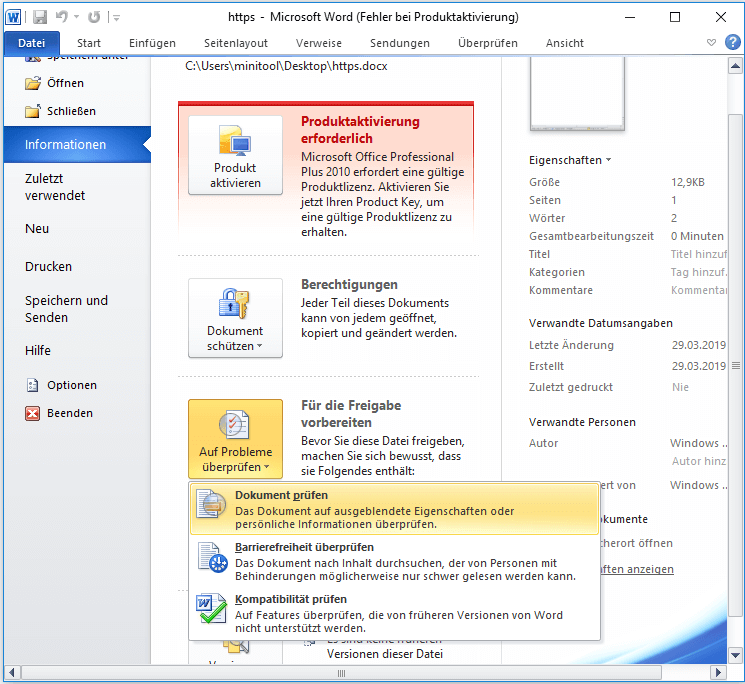This screenshot has width=745, height=684.
Task: Click the Kommentare add field
Action: pyautogui.click(x=698, y=290)
